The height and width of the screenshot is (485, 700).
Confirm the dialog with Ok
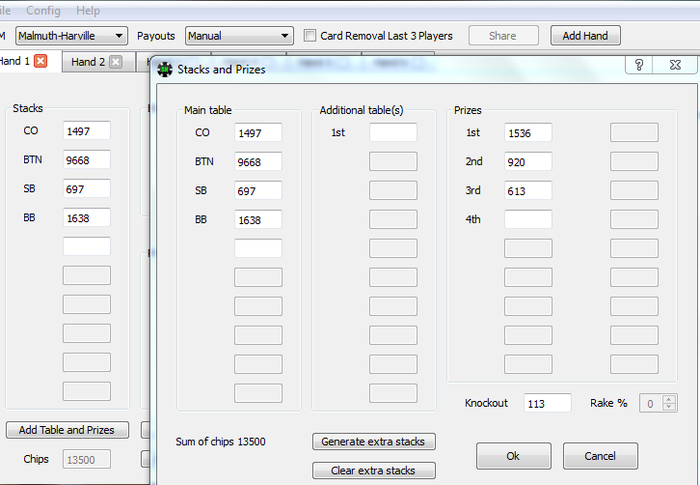click(513, 456)
